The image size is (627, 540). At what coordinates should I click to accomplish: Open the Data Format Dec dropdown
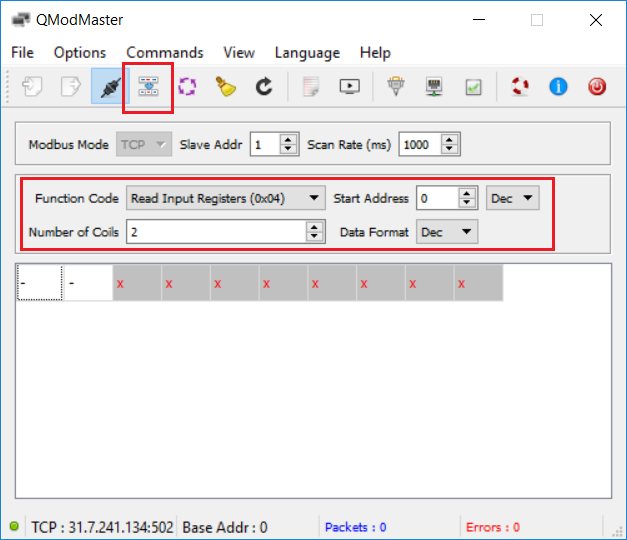pos(447,232)
